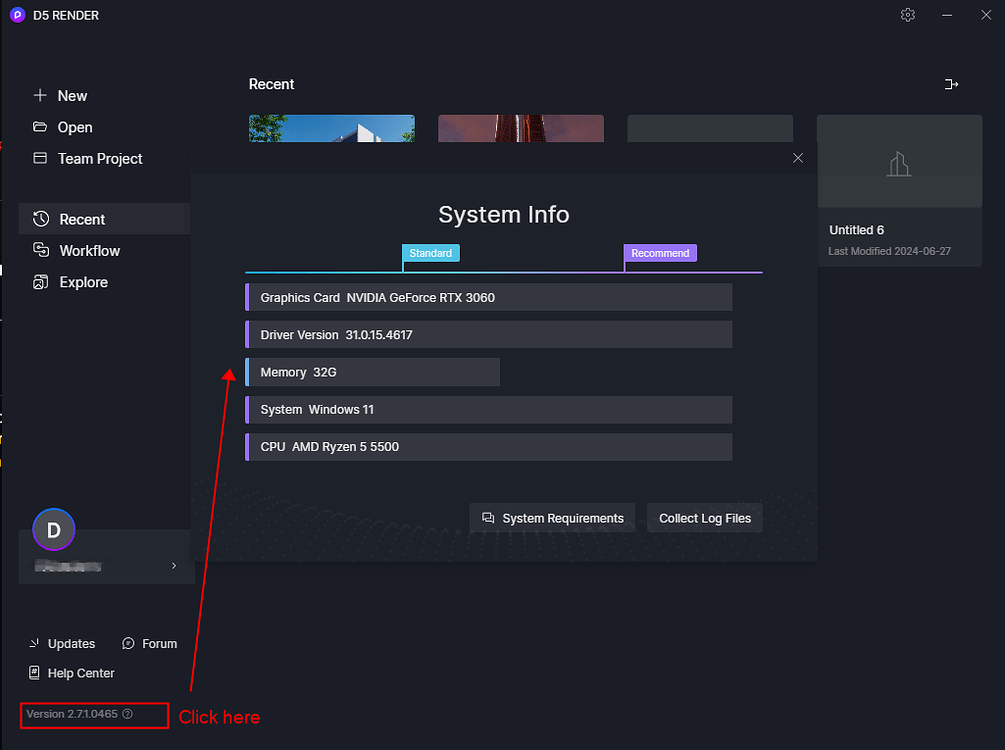The width and height of the screenshot is (1005, 750).
Task: Click the sign-out arrow icon beside Recent
Action: [x=951, y=84]
